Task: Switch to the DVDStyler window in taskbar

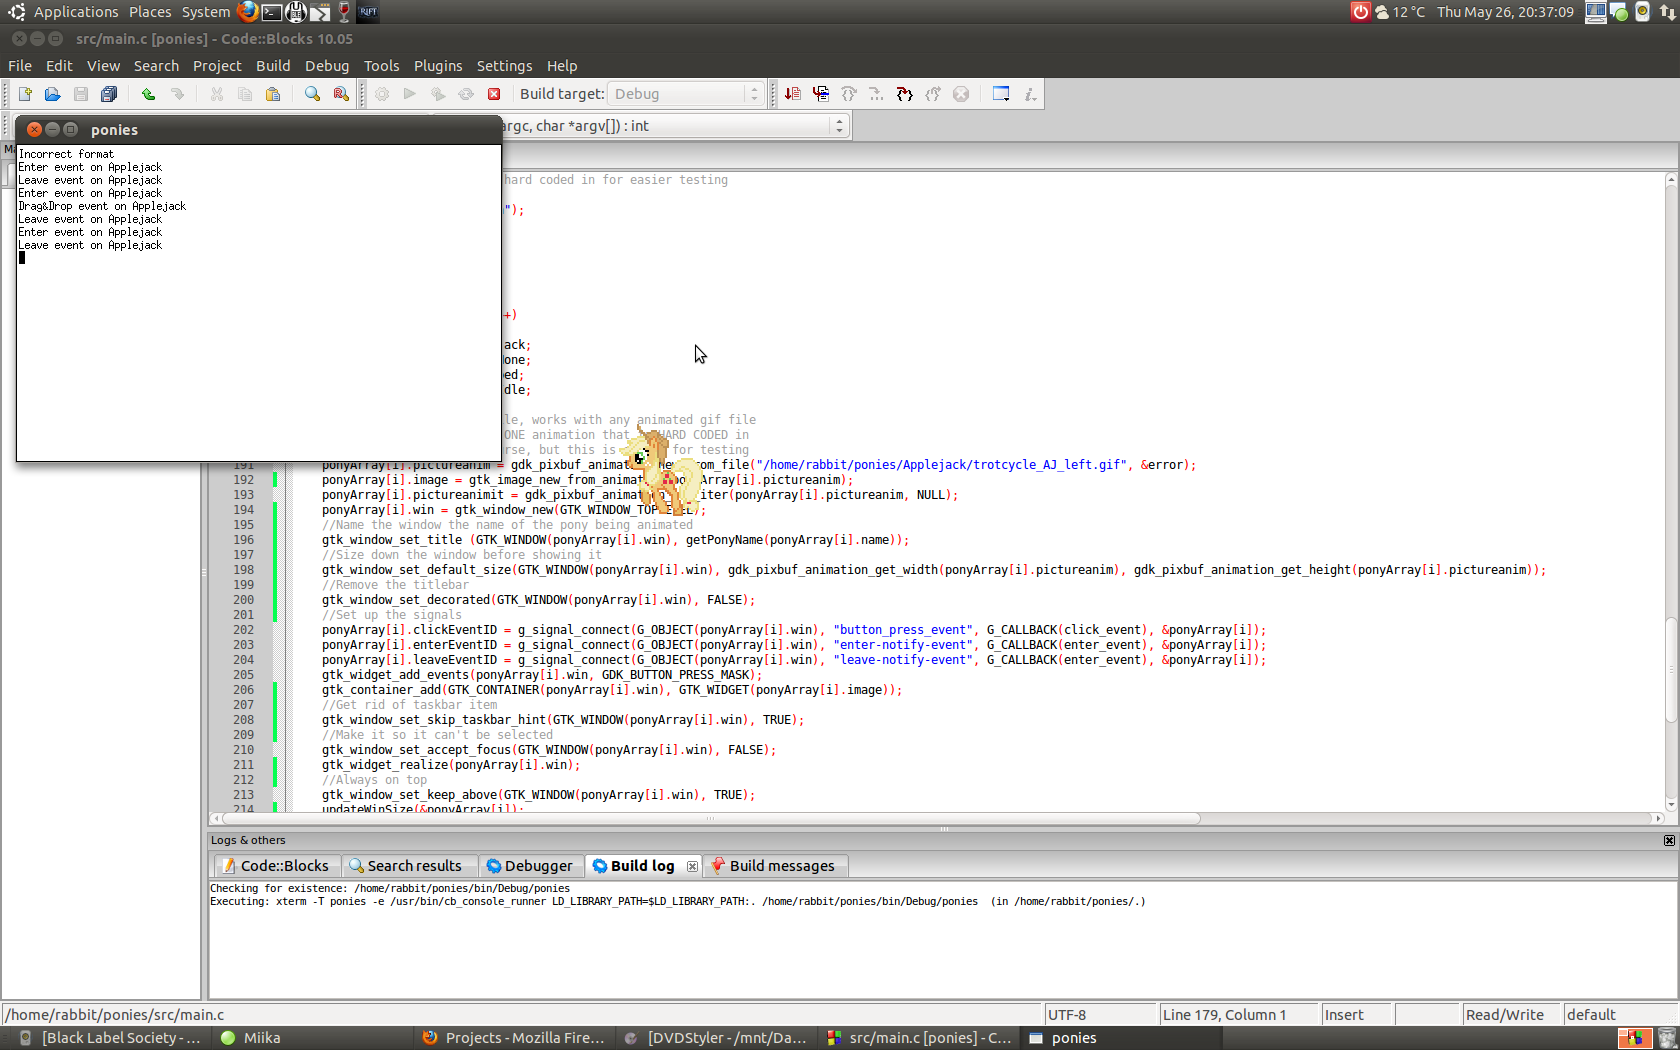Action: coord(716,1038)
